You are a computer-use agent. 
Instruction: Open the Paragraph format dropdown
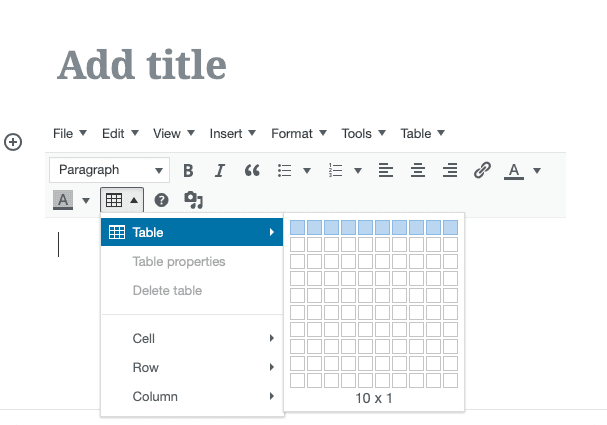[x=109, y=170]
